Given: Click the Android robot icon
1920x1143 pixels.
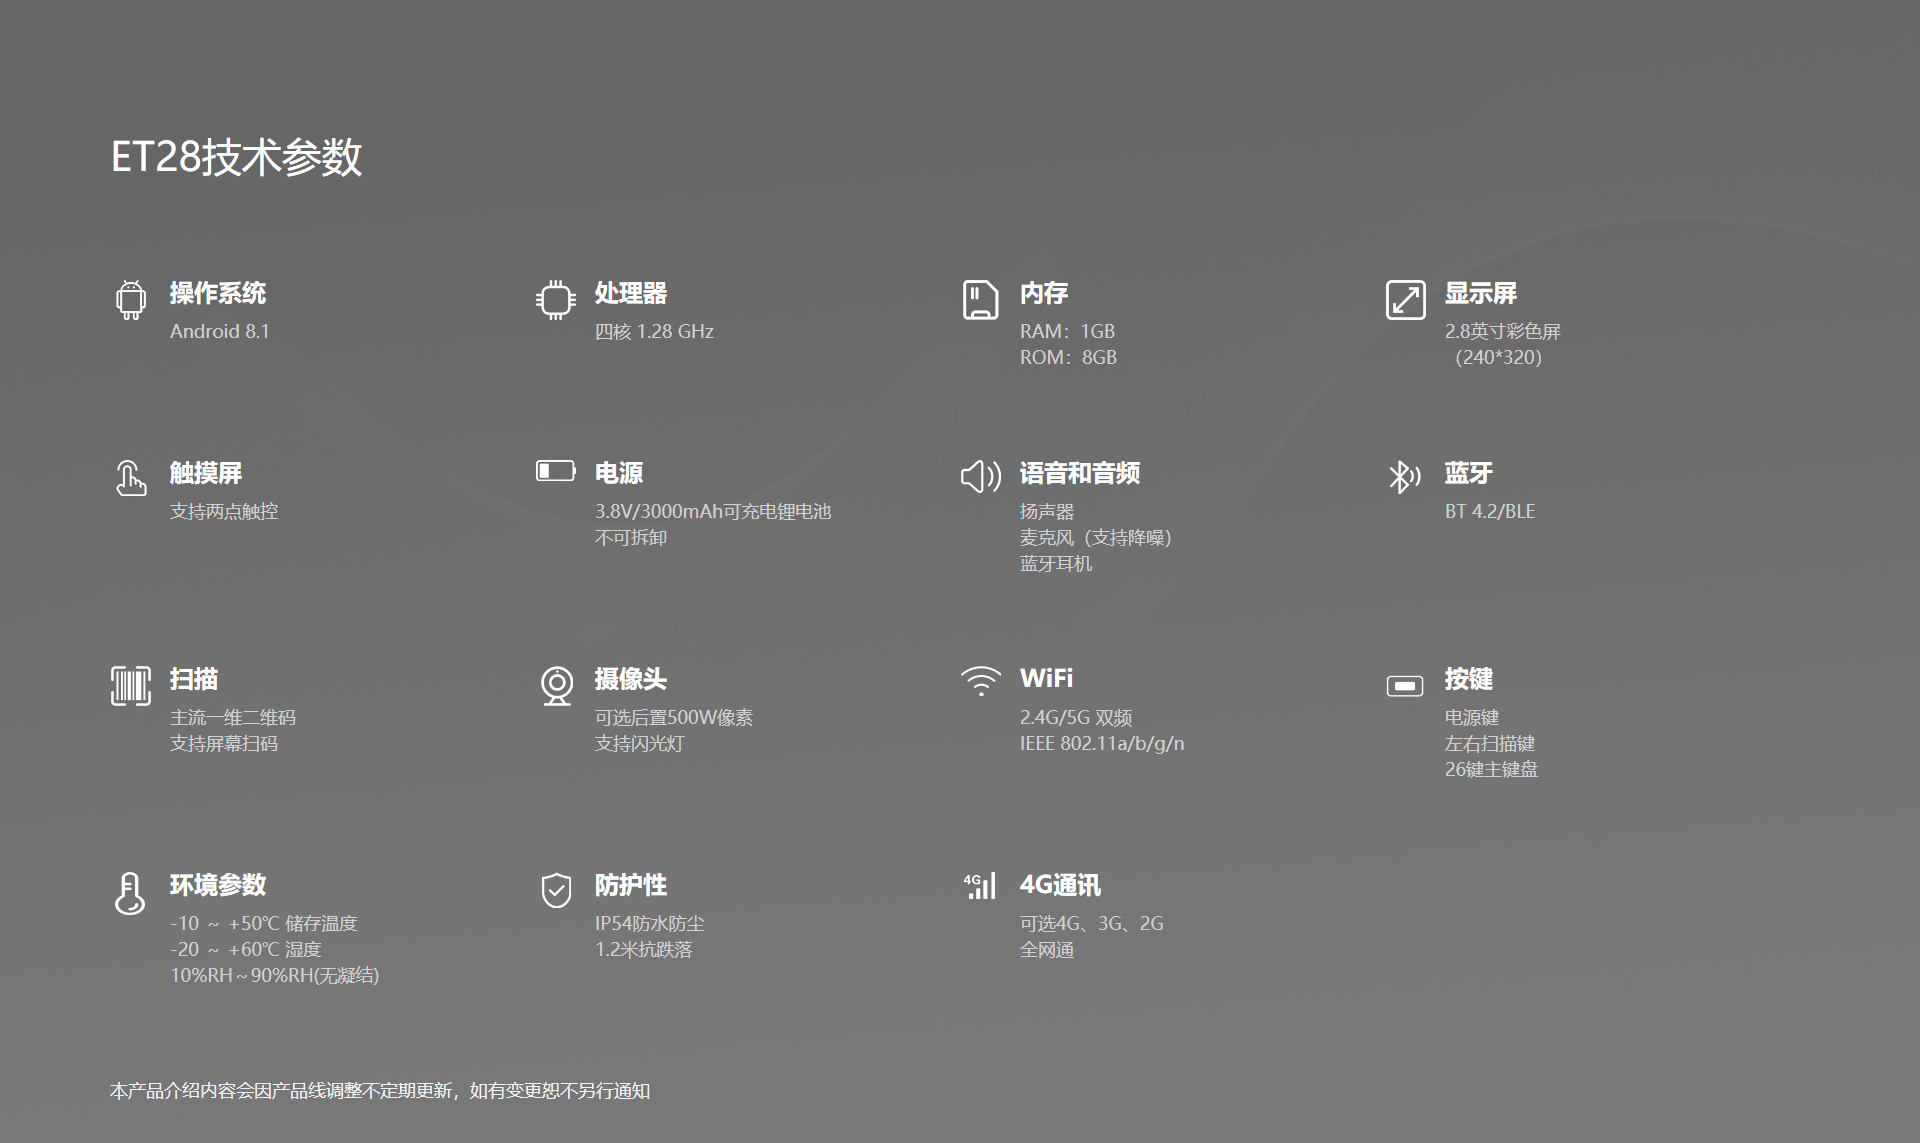Looking at the screenshot, I should (x=131, y=300).
